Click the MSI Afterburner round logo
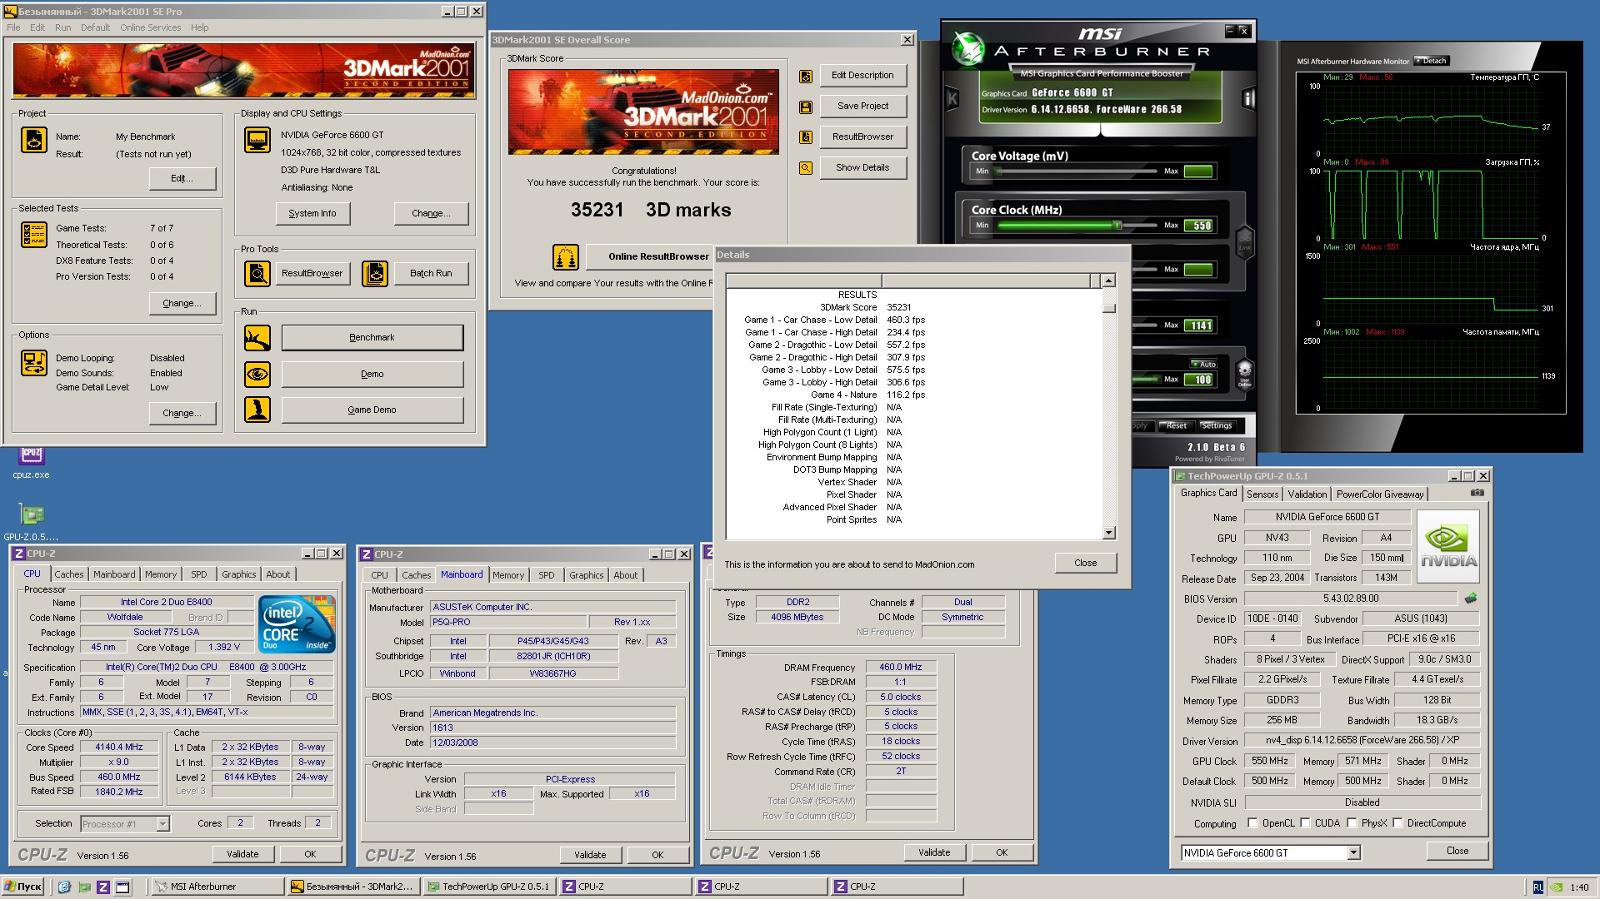Image resolution: width=1600 pixels, height=899 pixels. point(967,48)
